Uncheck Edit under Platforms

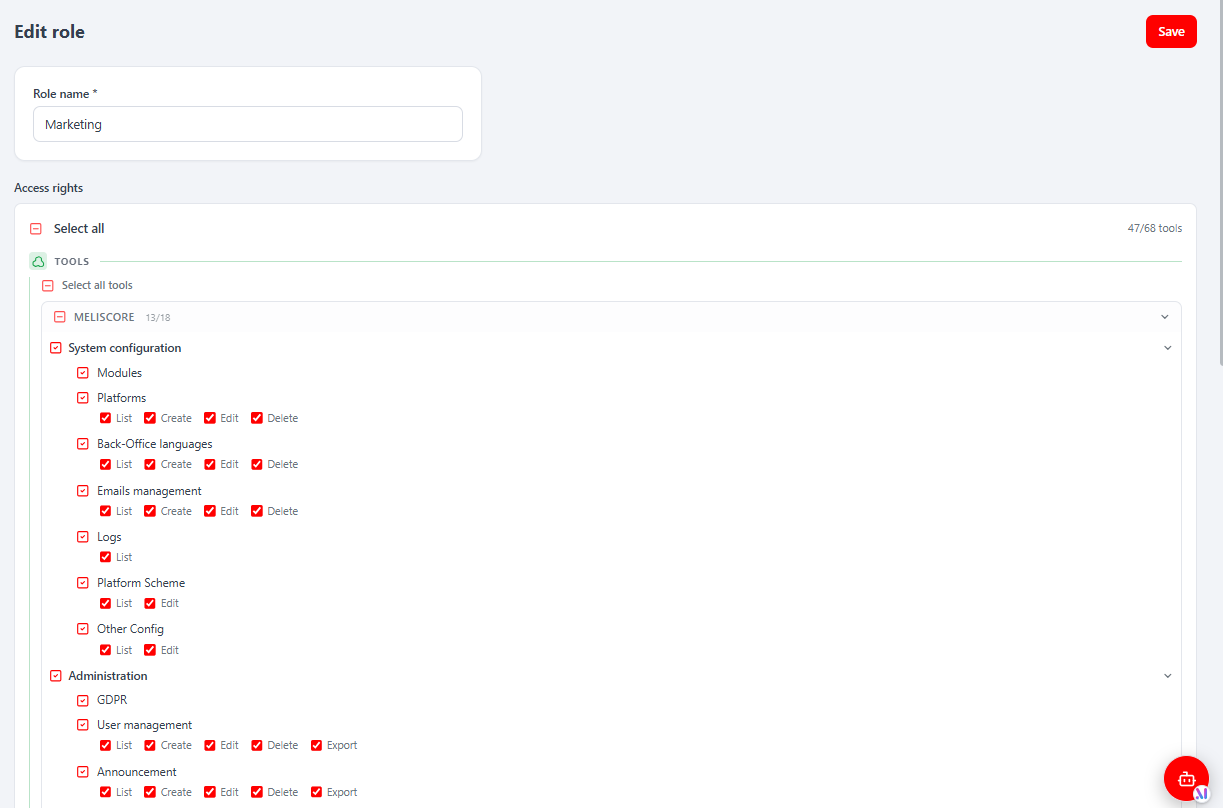tap(210, 418)
